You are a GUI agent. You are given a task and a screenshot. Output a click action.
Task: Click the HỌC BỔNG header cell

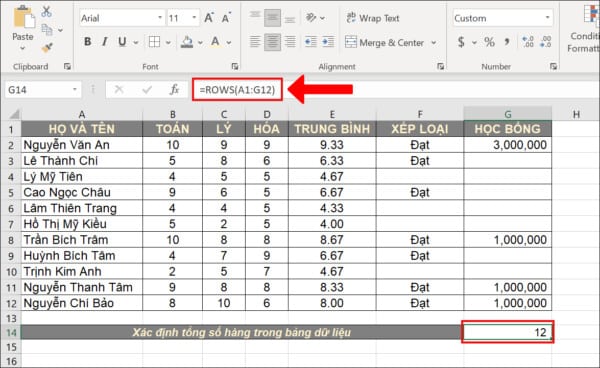(507, 129)
